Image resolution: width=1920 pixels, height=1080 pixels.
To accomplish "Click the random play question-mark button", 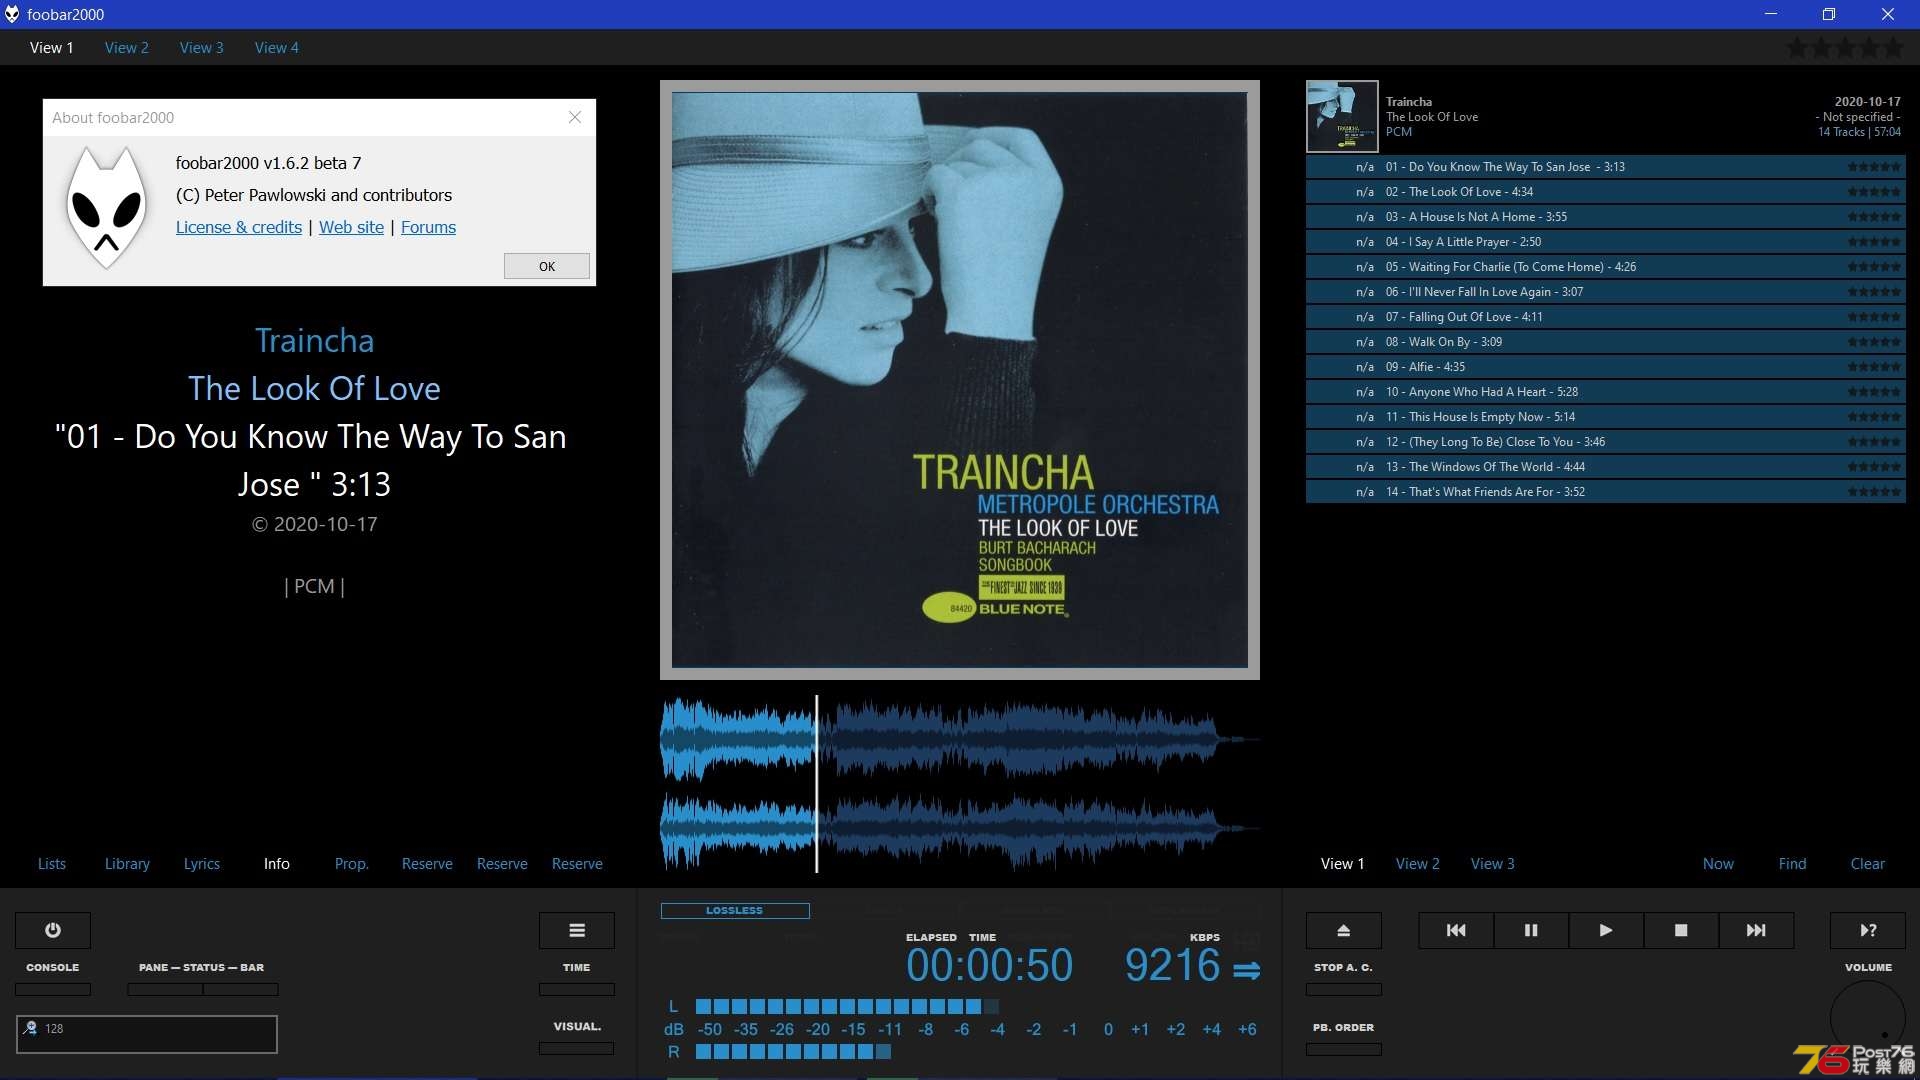I will pyautogui.click(x=1868, y=930).
